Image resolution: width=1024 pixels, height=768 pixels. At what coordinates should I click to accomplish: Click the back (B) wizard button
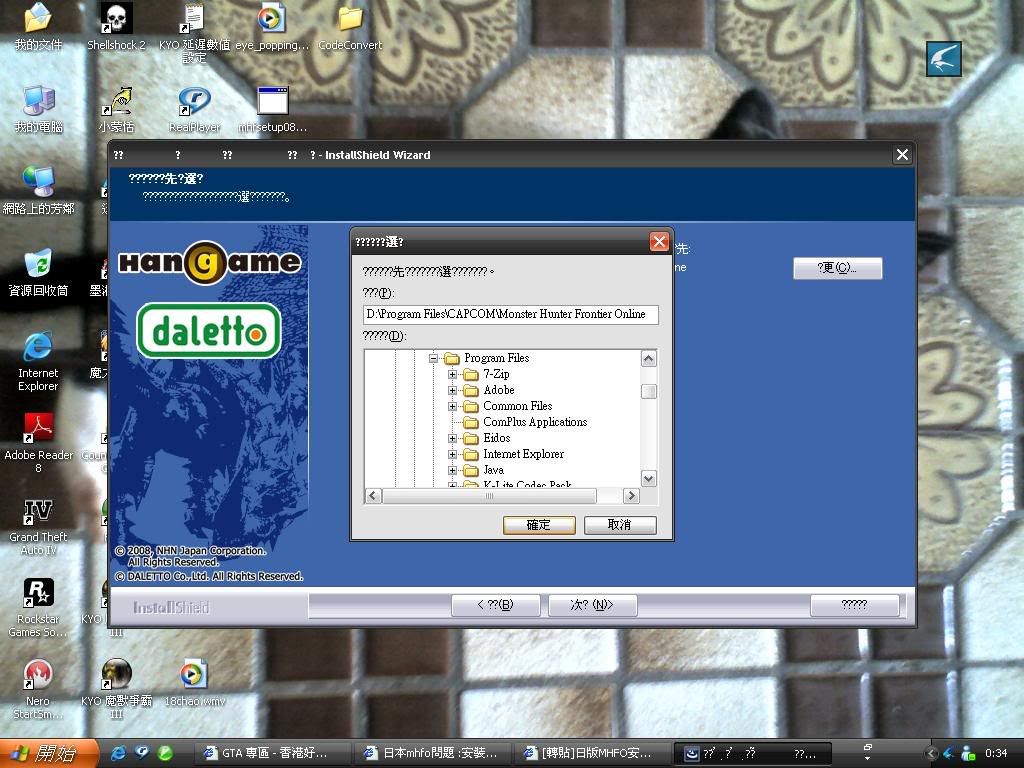click(x=496, y=605)
